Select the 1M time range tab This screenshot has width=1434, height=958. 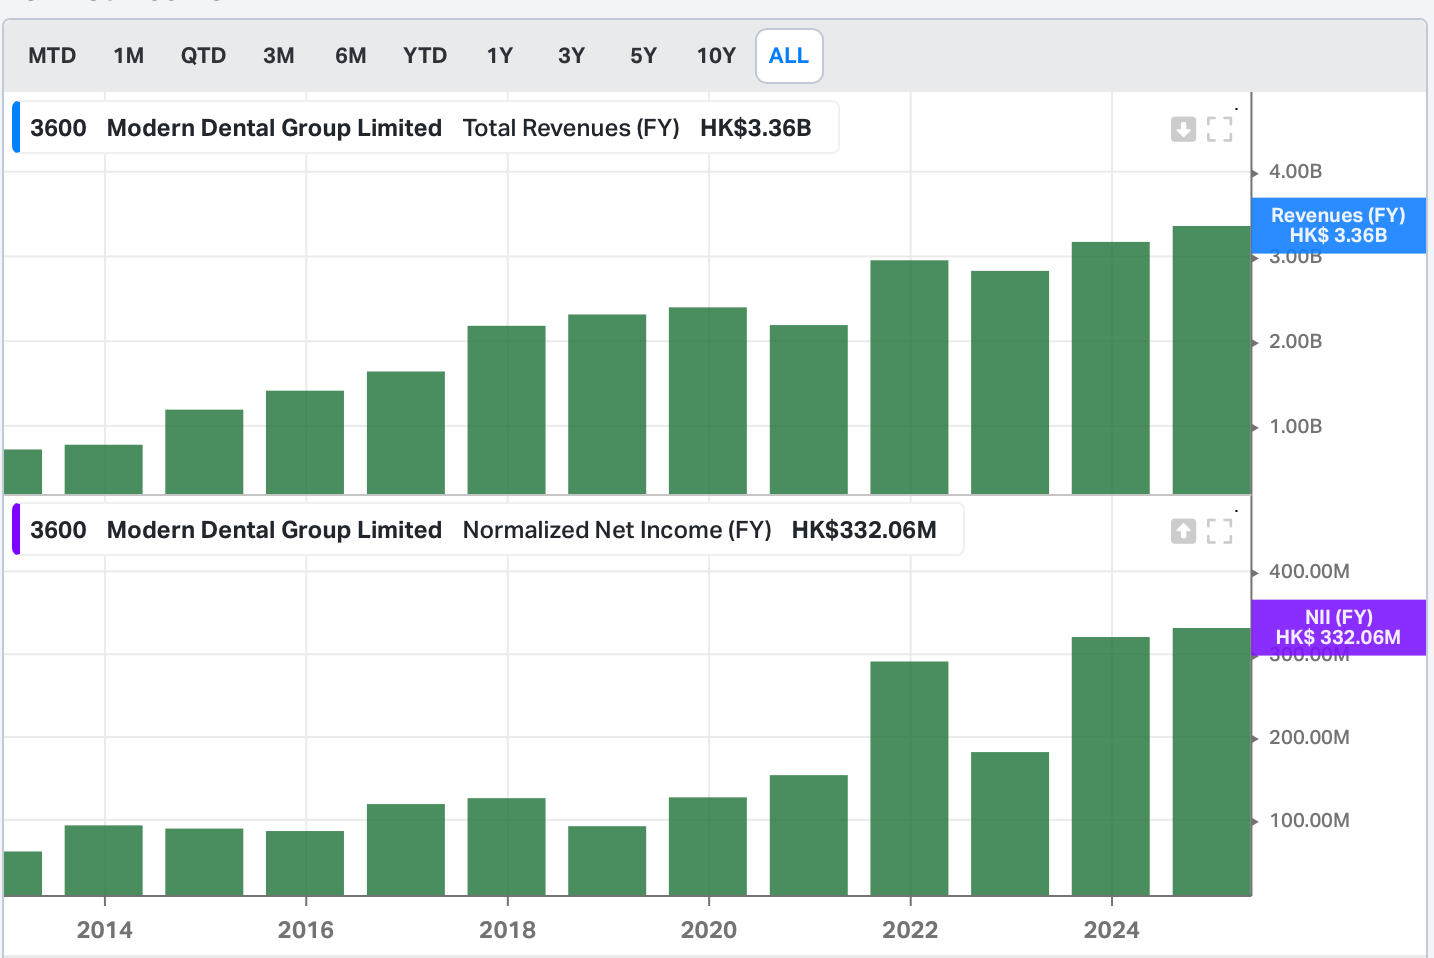click(129, 56)
